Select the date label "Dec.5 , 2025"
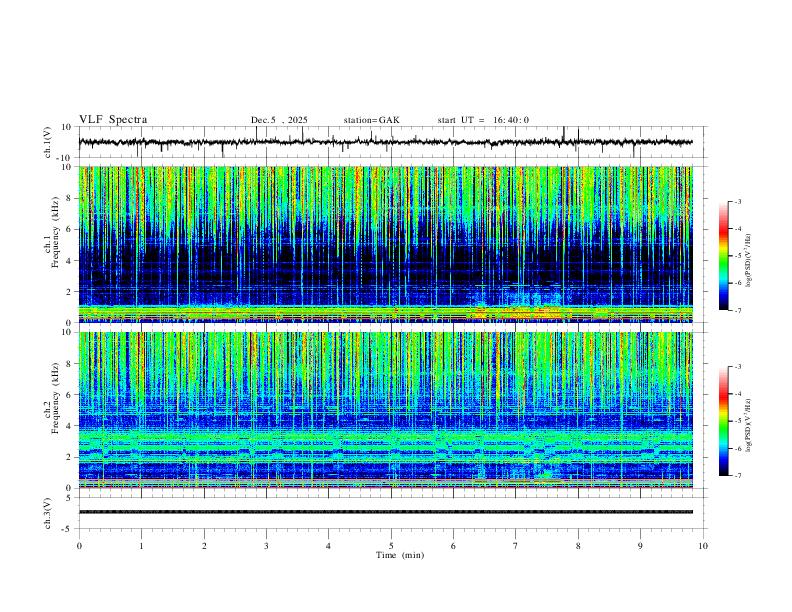 (279, 120)
